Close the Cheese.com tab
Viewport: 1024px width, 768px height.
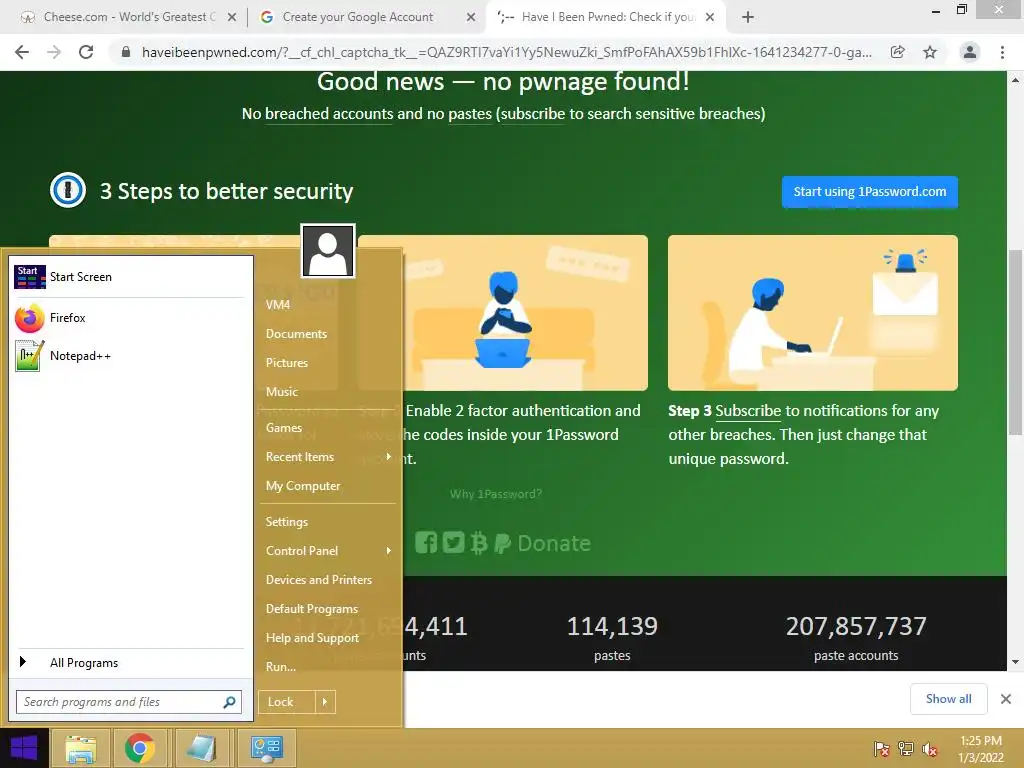(x=232, y=18)
